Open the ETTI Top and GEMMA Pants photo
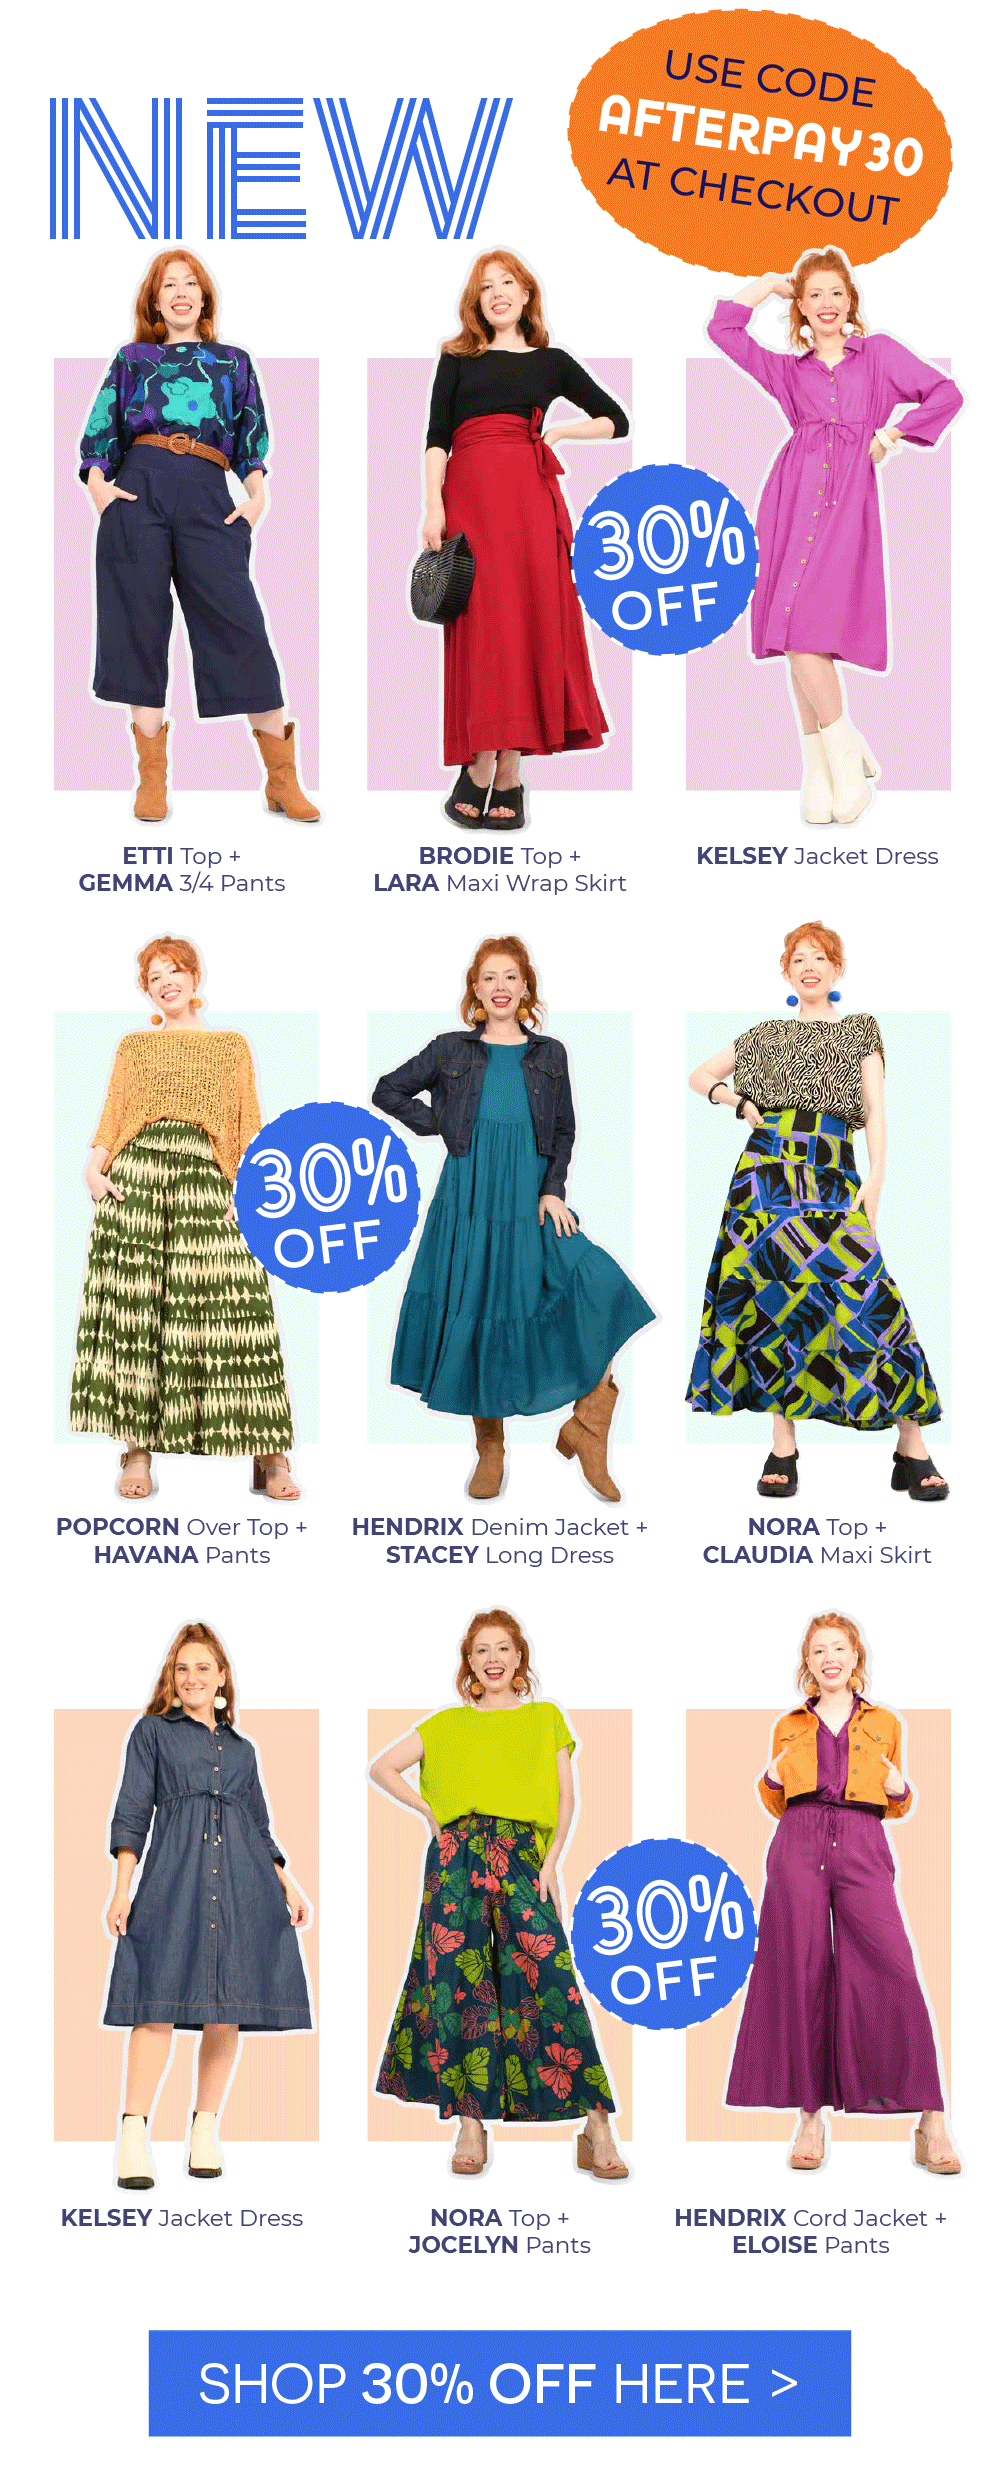1000x2487 pixels. [x=186, y=536]
